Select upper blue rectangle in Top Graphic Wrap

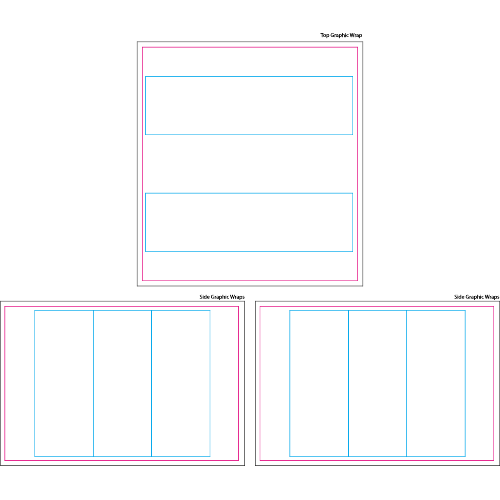[249, 105]
